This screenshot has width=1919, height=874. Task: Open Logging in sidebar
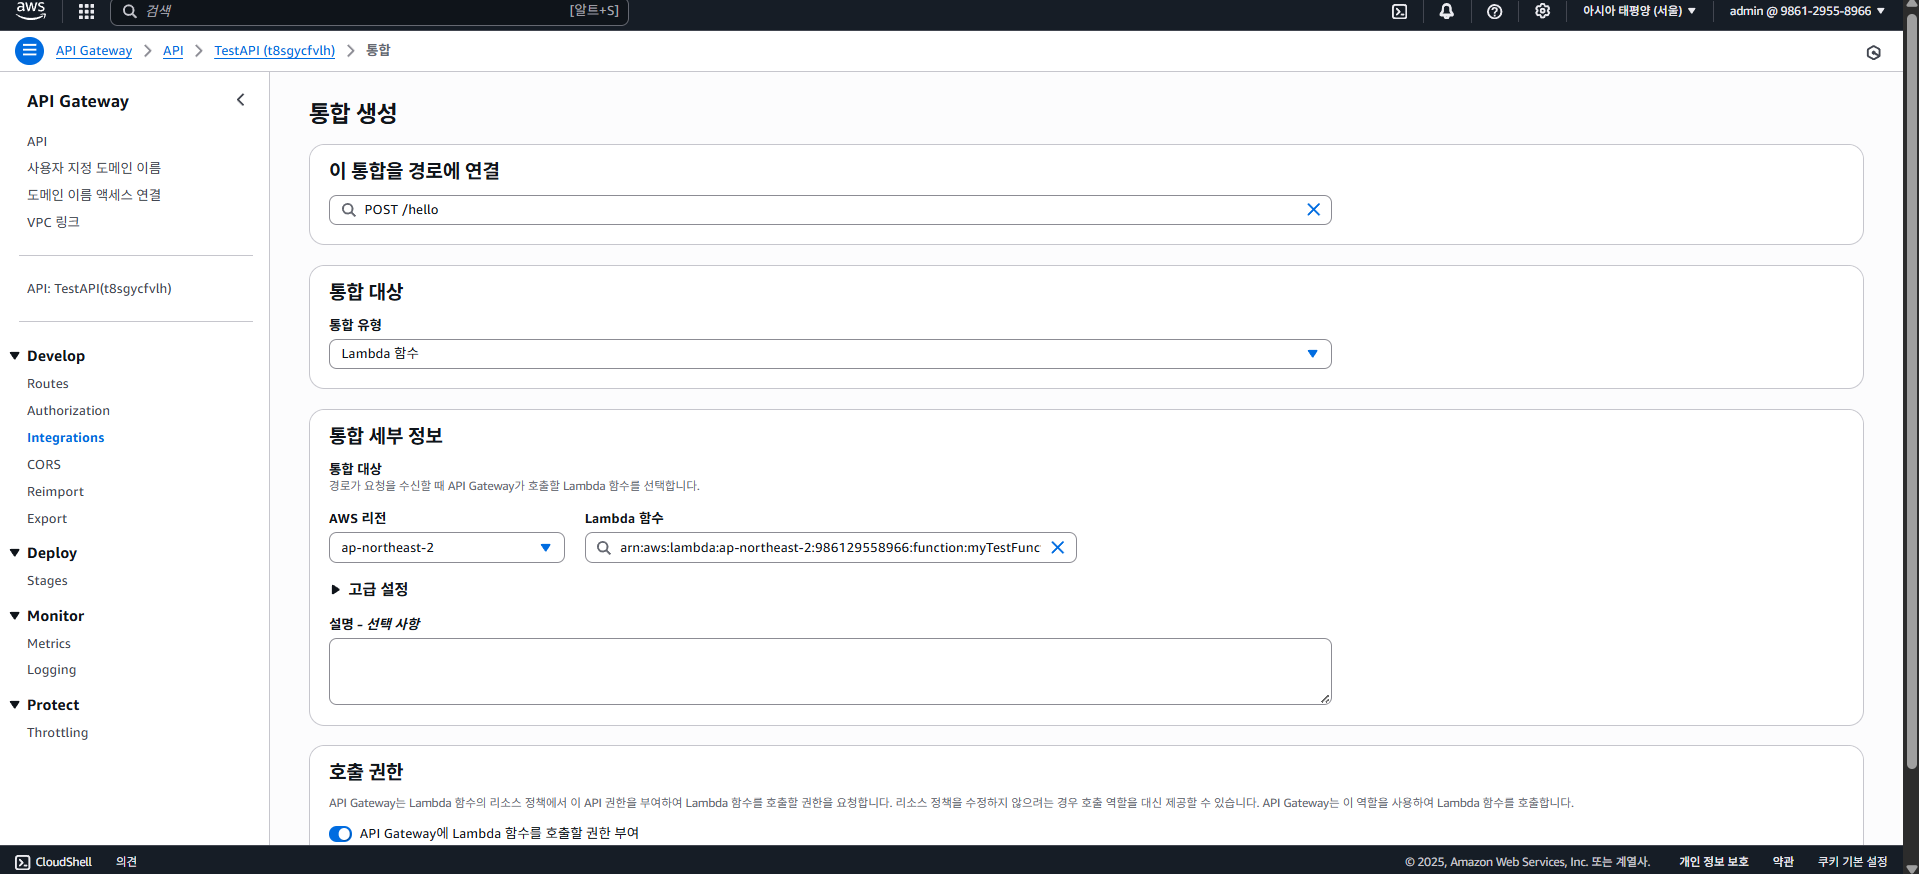[51, 670]
